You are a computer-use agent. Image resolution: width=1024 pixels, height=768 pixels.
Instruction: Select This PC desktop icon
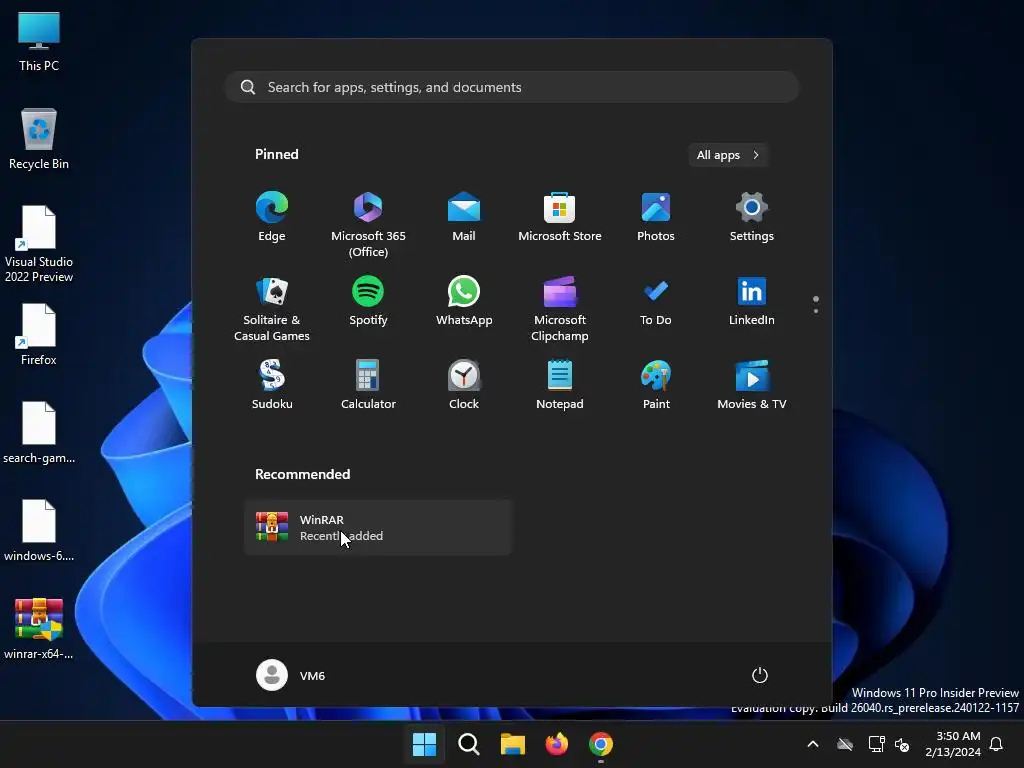coord(39,42)
